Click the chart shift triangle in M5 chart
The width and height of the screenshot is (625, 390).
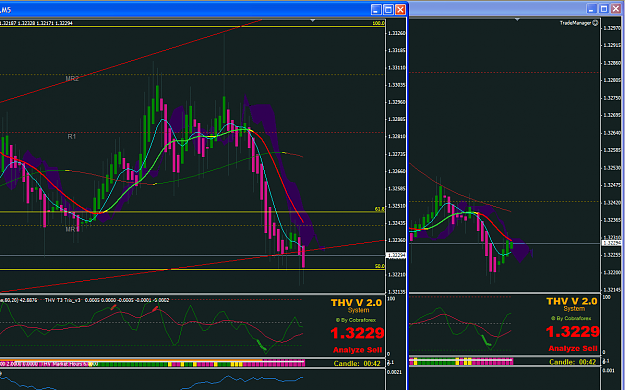(312, 20)
